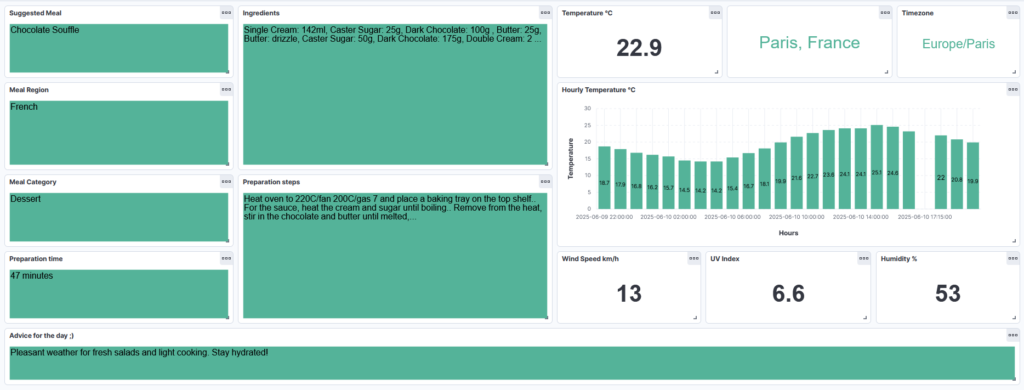Click the 25.1 temperature bar in chart
Viewport: 1024px width, 390px height.
point(877,167)
